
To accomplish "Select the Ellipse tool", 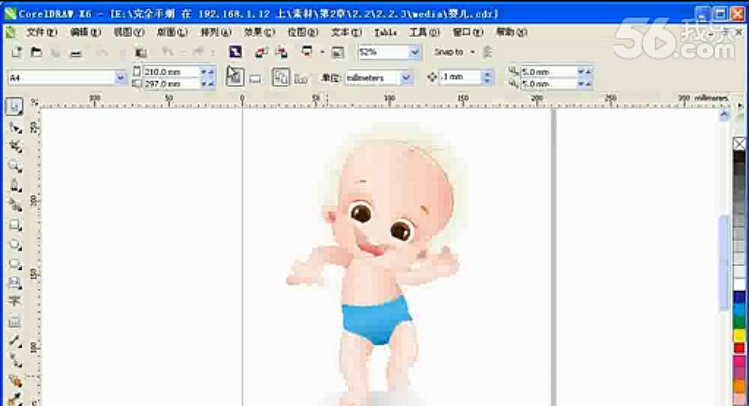I will (x=15, y=244).
